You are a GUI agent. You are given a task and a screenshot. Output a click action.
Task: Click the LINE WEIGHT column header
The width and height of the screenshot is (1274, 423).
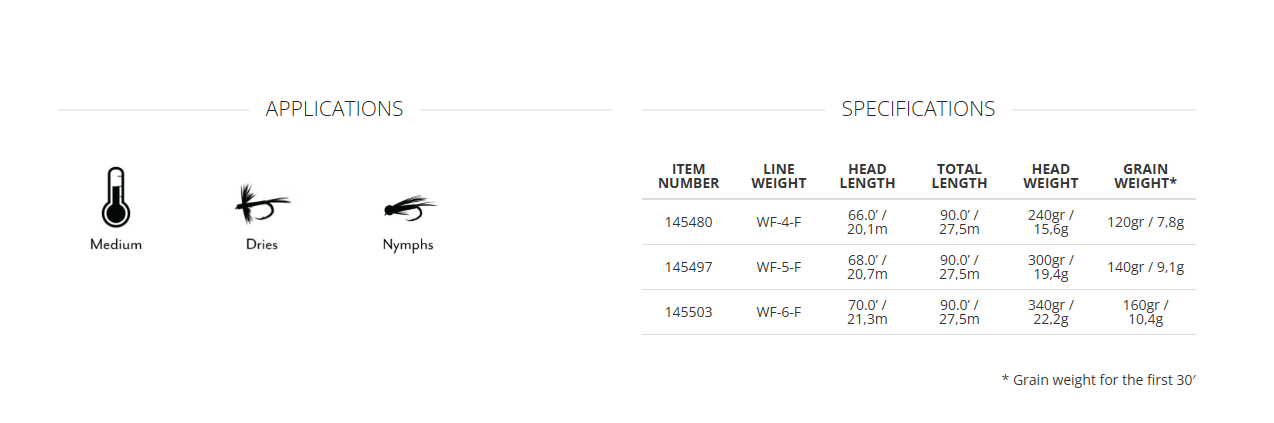coord(778,176)
